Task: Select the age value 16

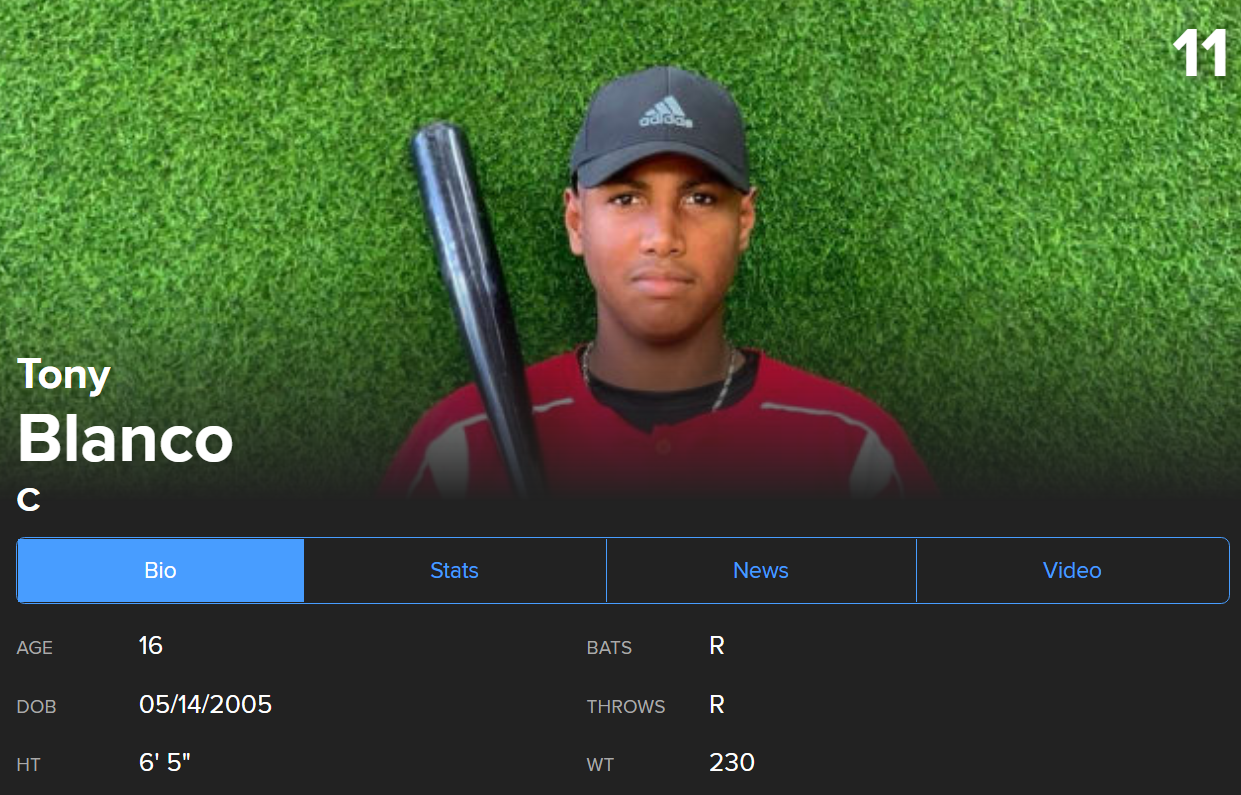Action: pos(151,646)
